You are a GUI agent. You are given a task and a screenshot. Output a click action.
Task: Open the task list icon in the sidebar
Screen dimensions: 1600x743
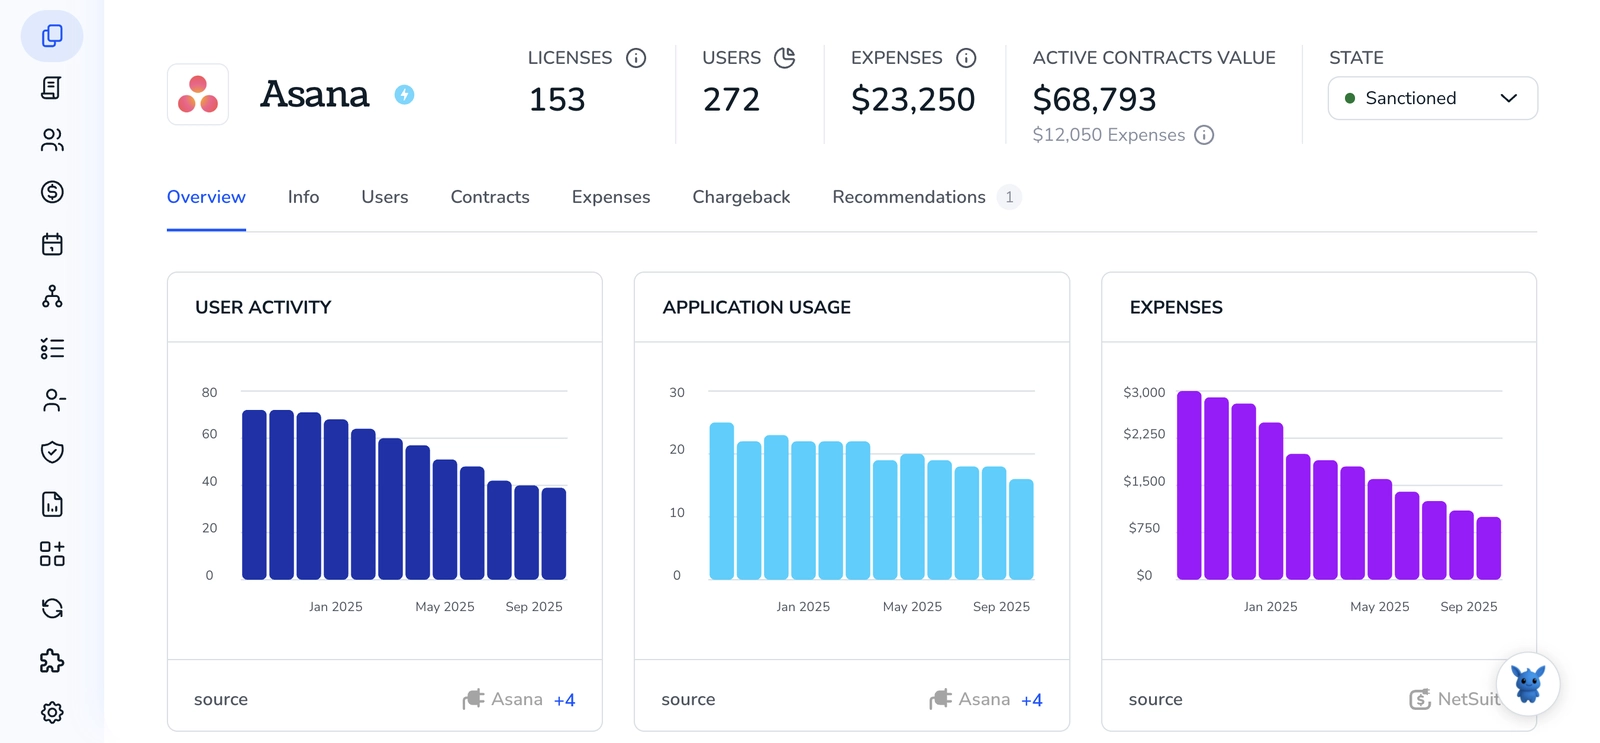[52, 348]
